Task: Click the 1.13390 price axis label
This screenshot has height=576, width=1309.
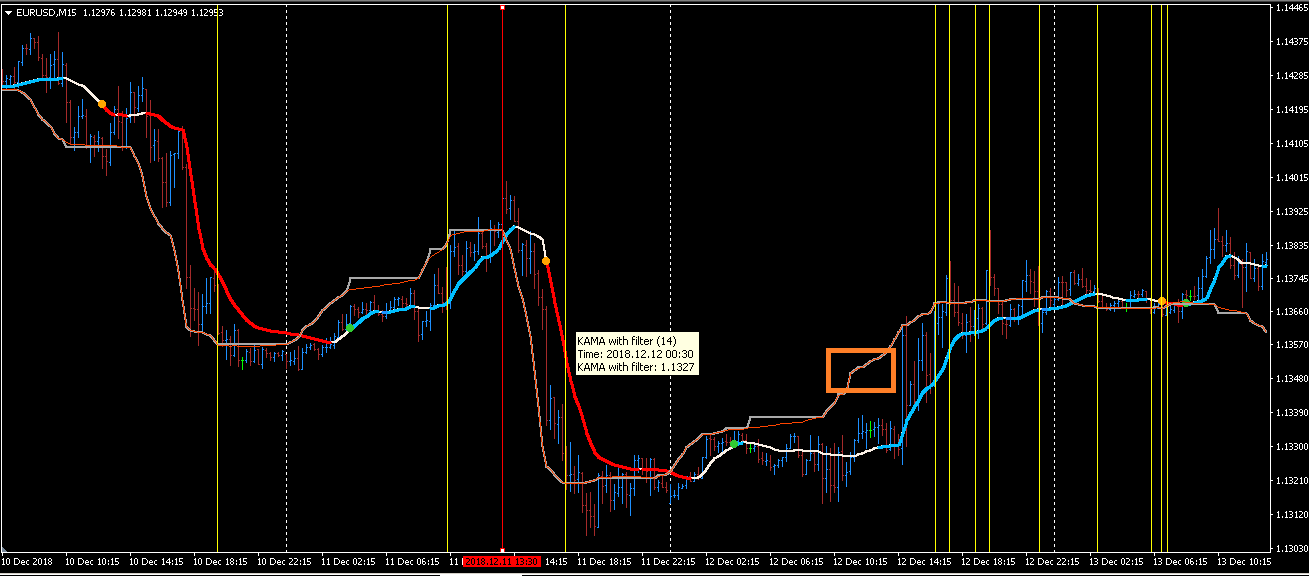Action: point(1291,412)
